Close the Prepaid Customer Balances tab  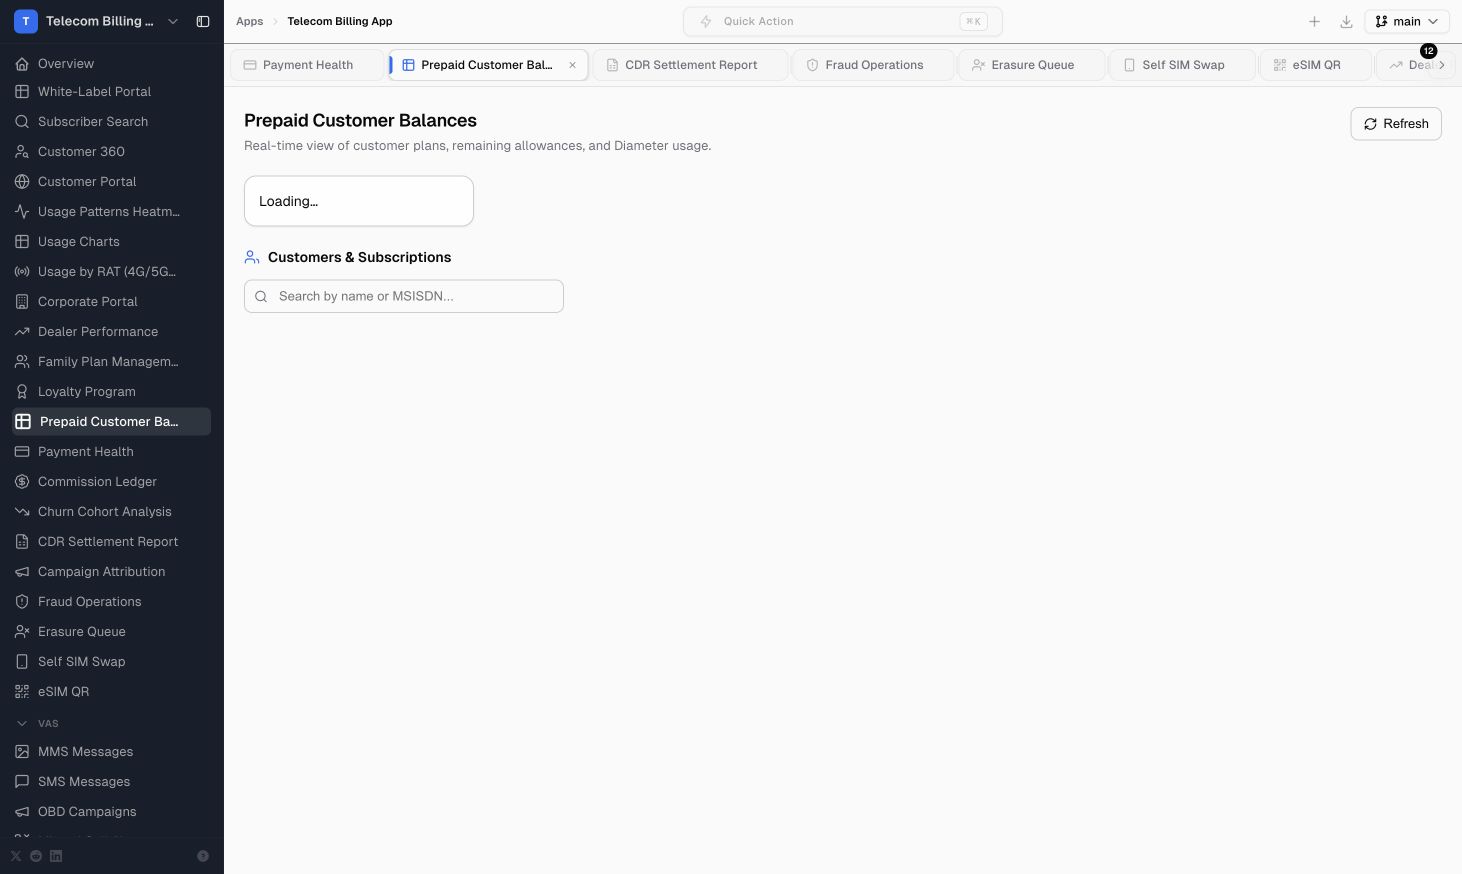(x=572, y=65)
